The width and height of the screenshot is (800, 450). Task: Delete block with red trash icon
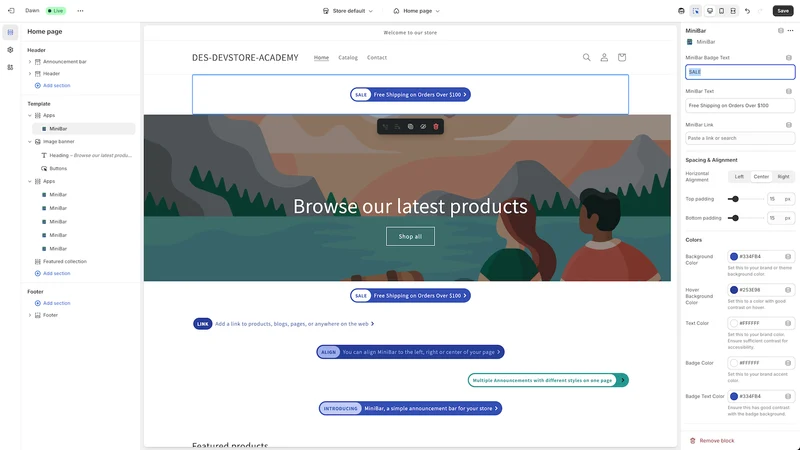pos(436,127)
